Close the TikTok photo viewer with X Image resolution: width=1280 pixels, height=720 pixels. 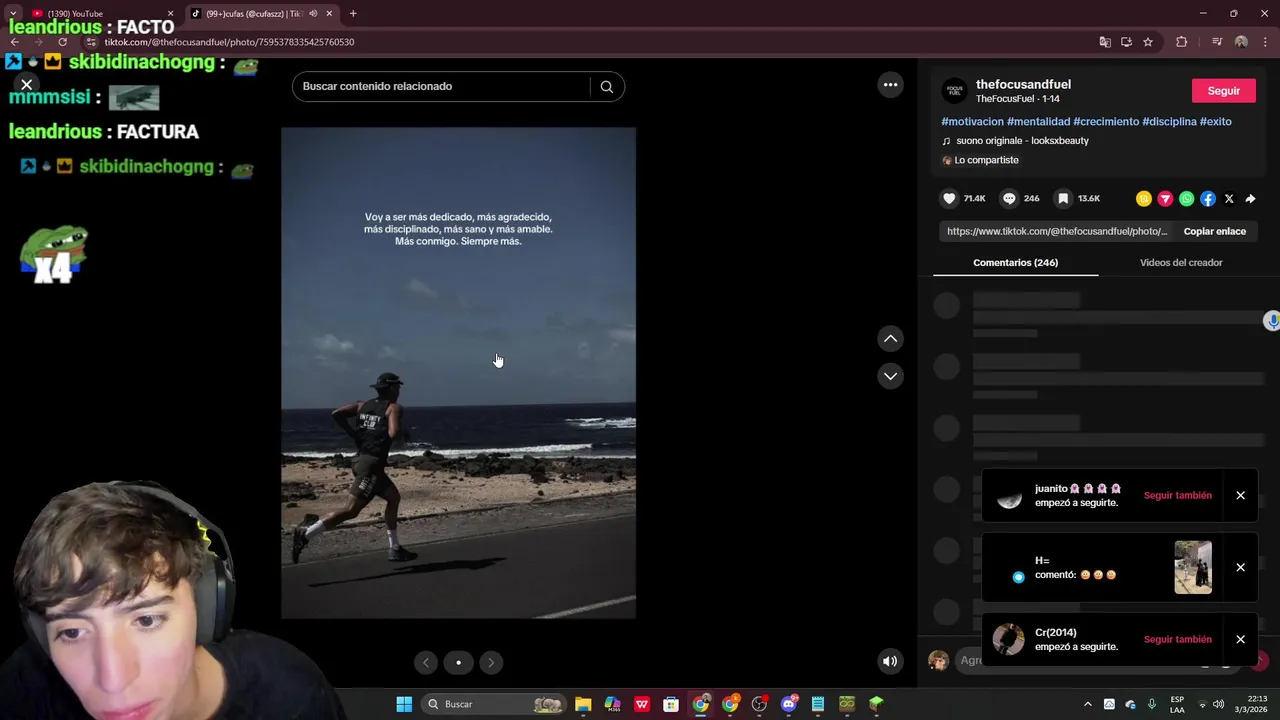point(27,85)
